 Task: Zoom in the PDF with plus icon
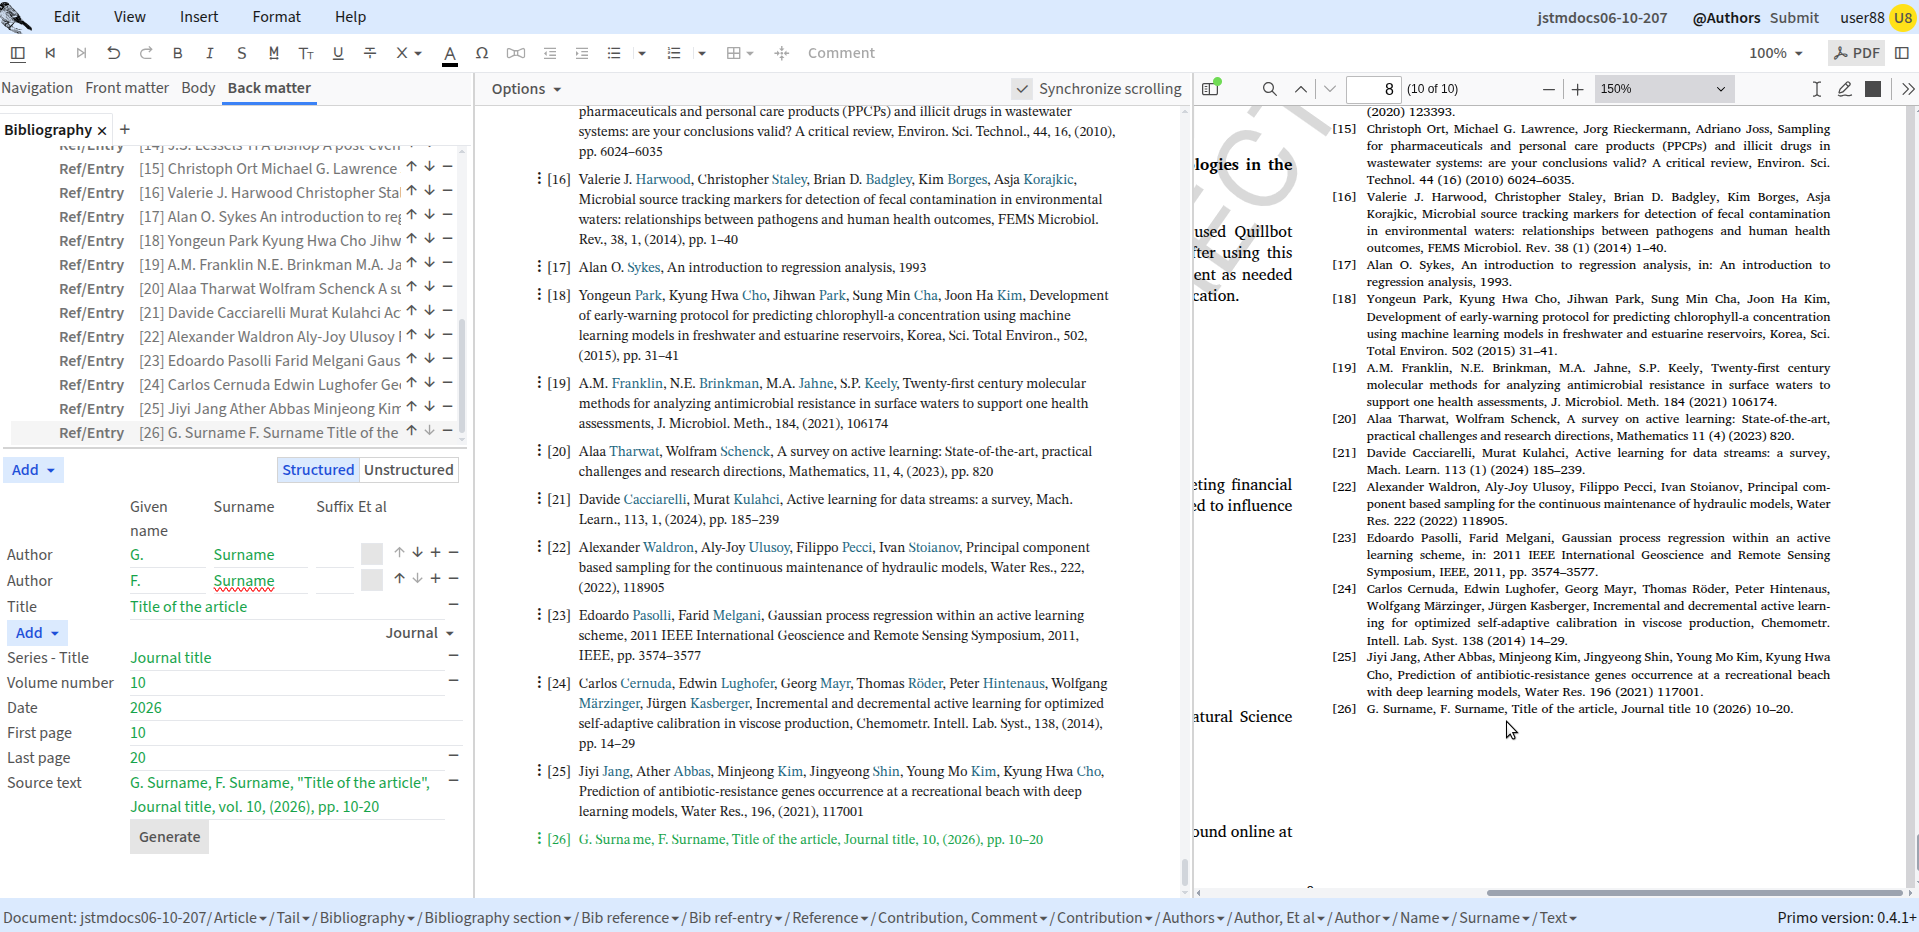coord(1577,89)
